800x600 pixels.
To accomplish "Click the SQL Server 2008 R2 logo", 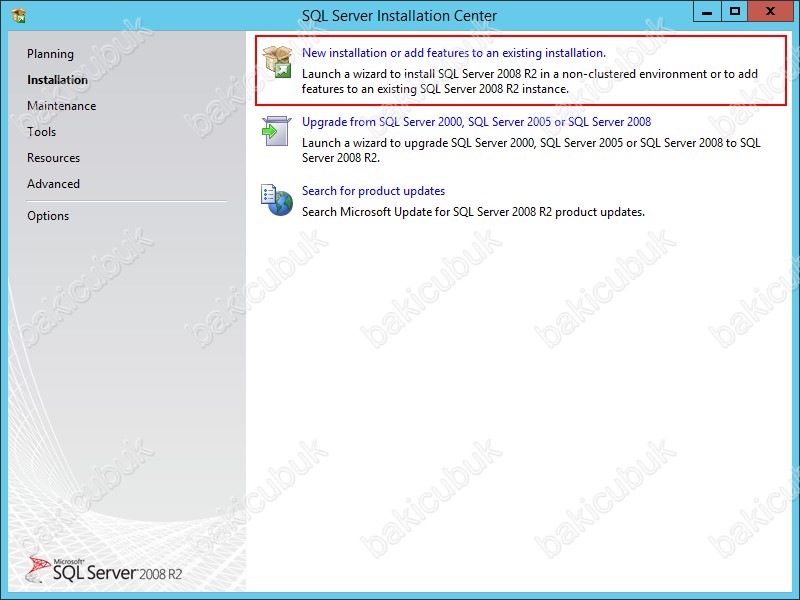I will point(105,569).
